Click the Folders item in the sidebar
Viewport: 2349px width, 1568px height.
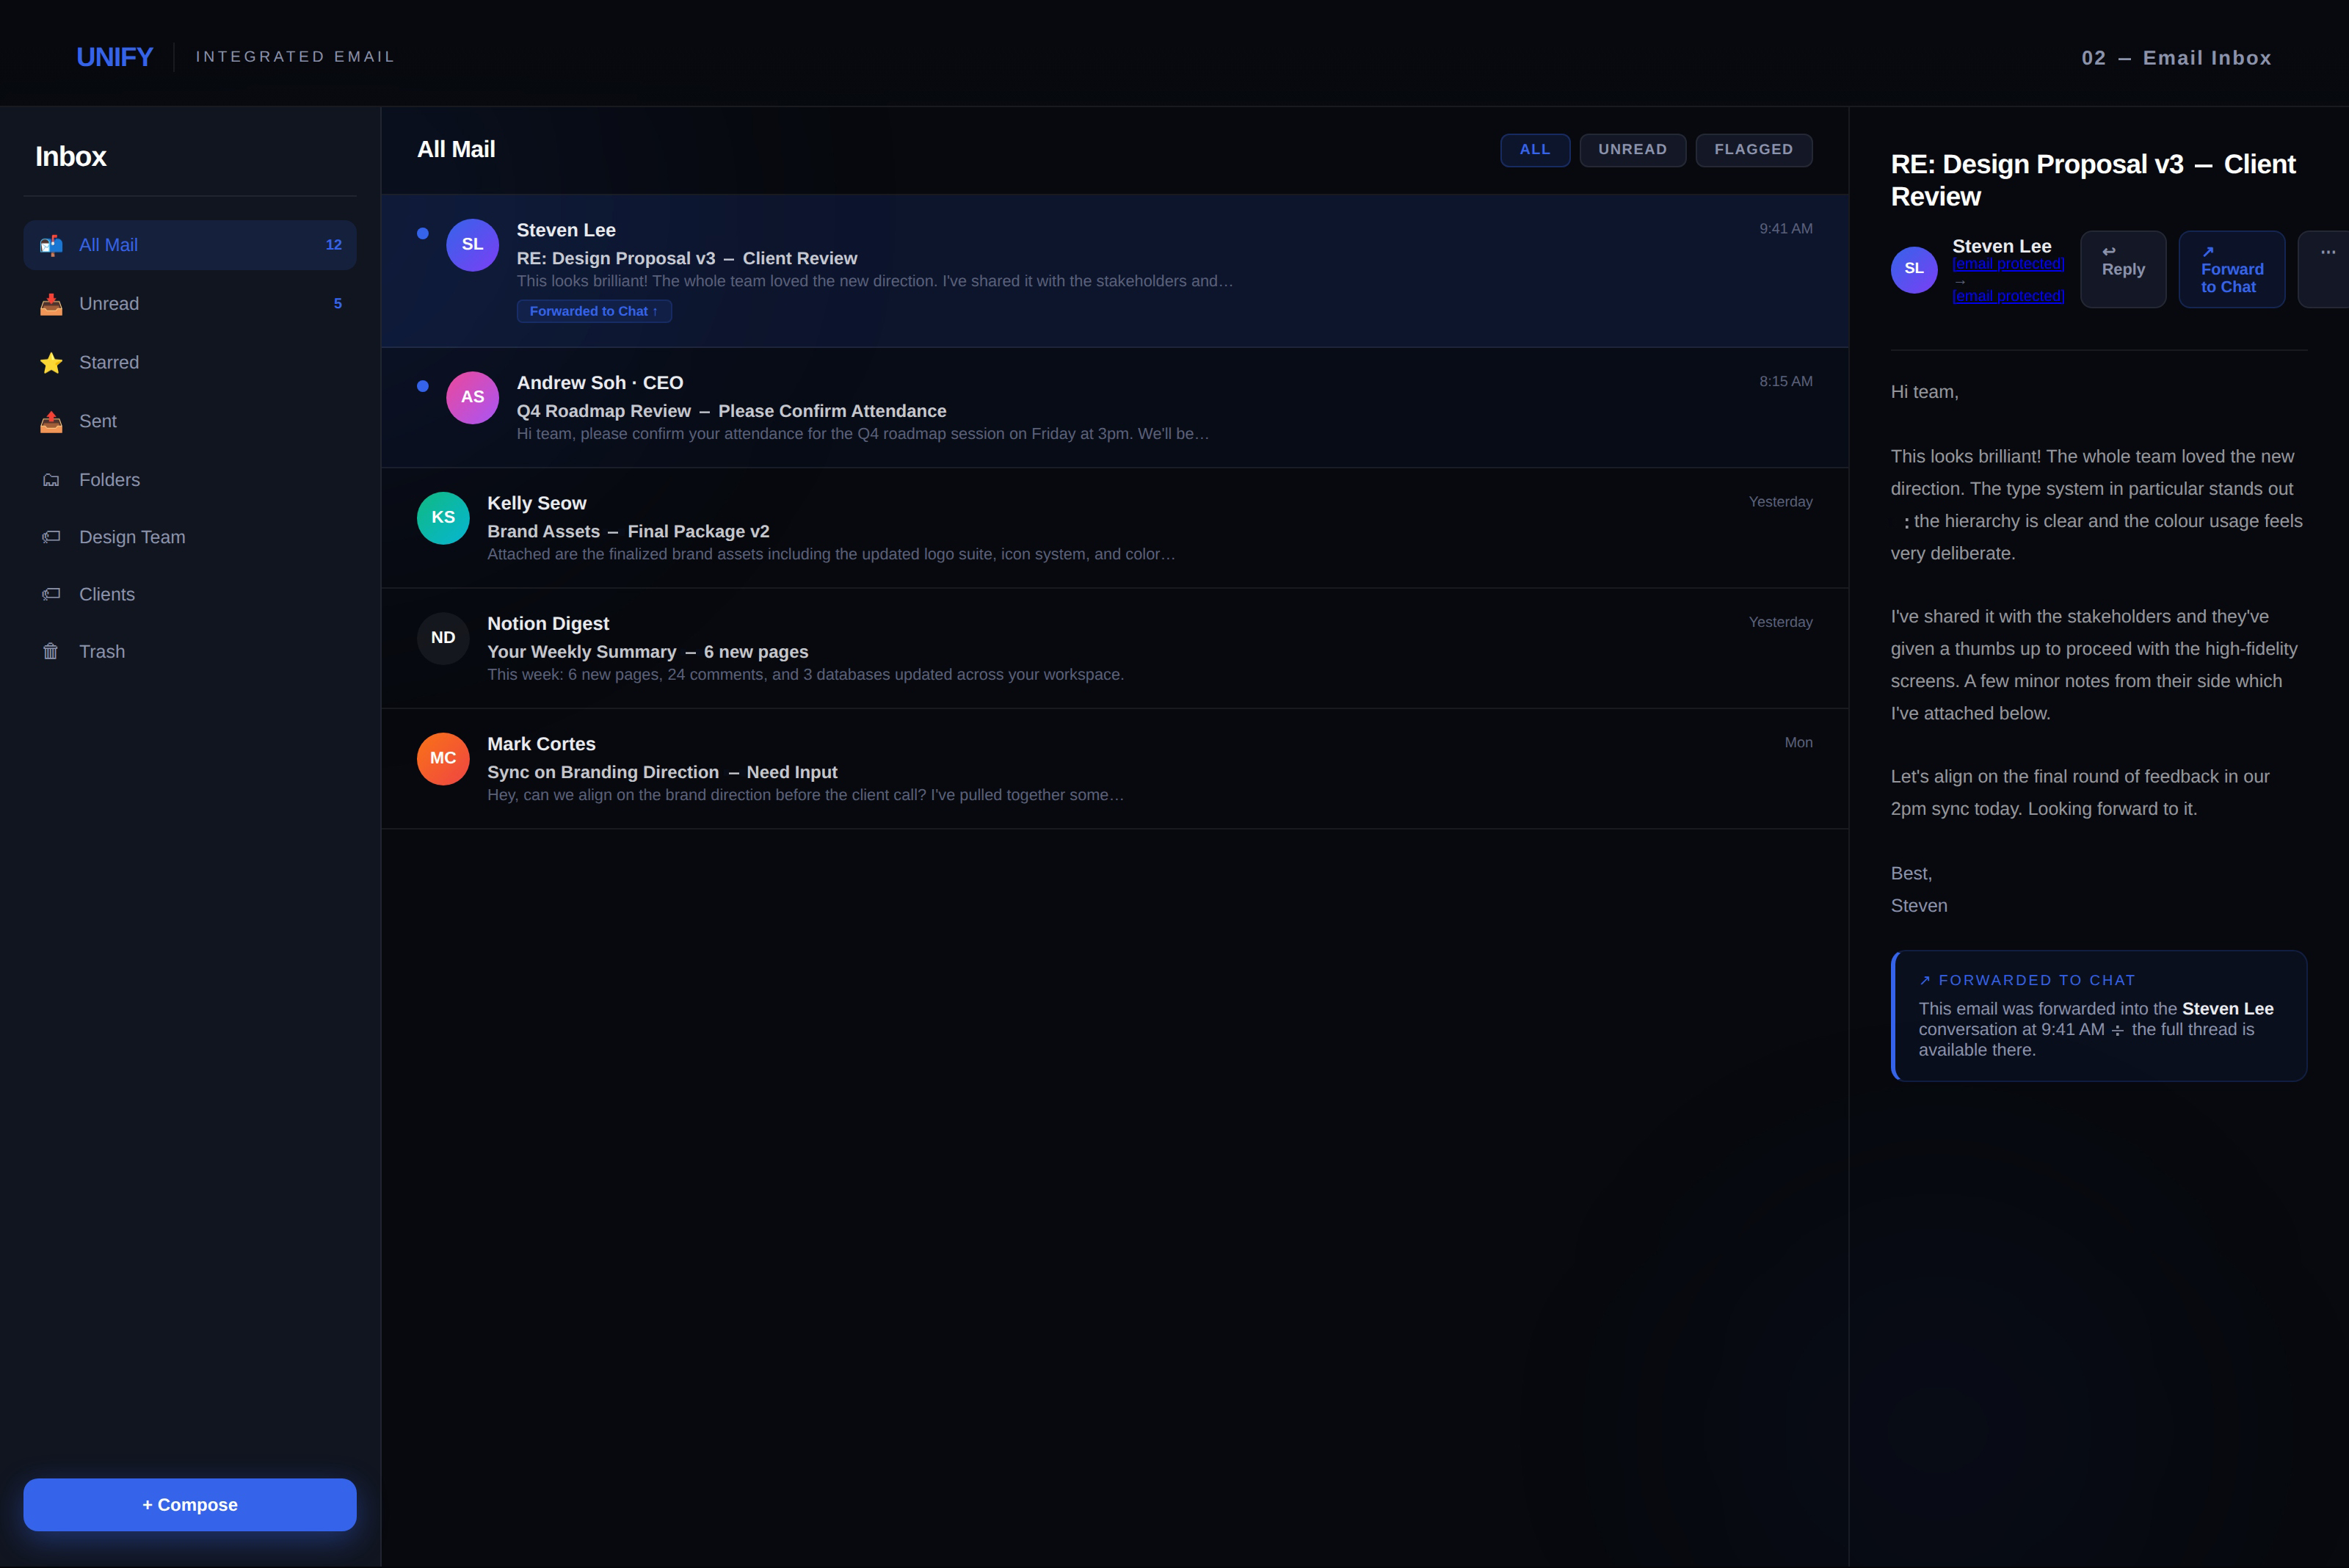[190, 480]
